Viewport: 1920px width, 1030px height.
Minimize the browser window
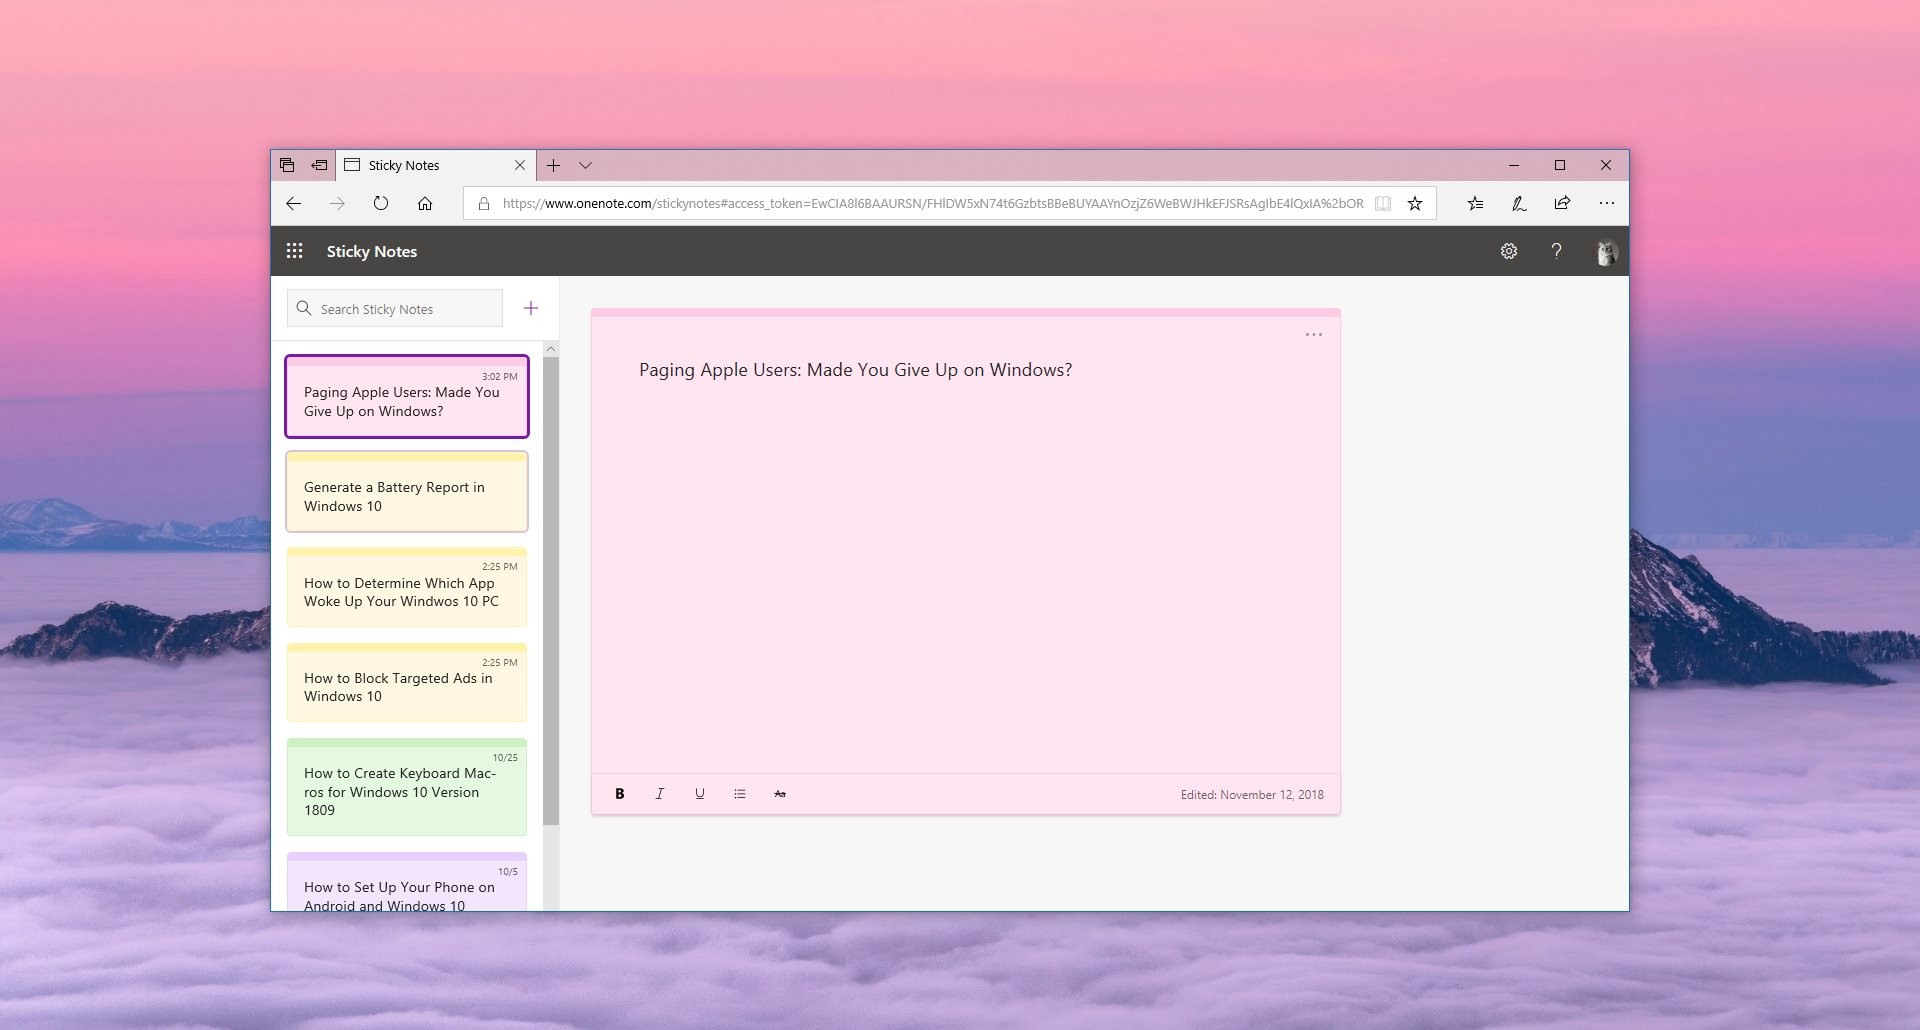coord(1514,165)
